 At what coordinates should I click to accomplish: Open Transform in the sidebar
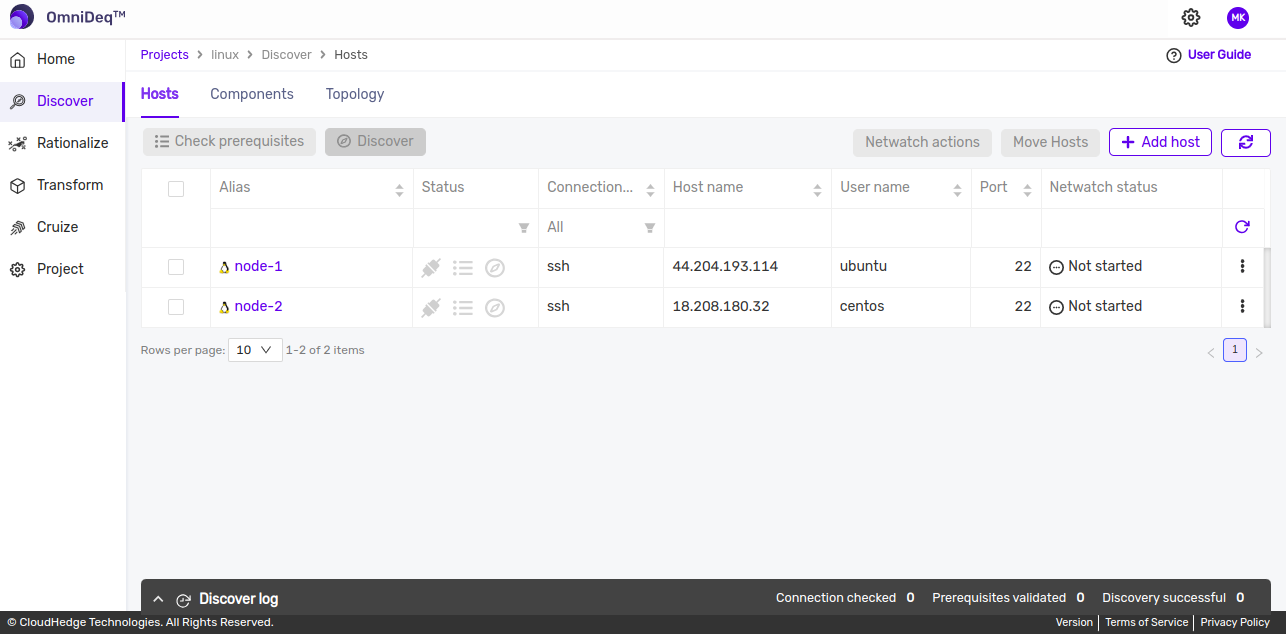coord(62,185)
